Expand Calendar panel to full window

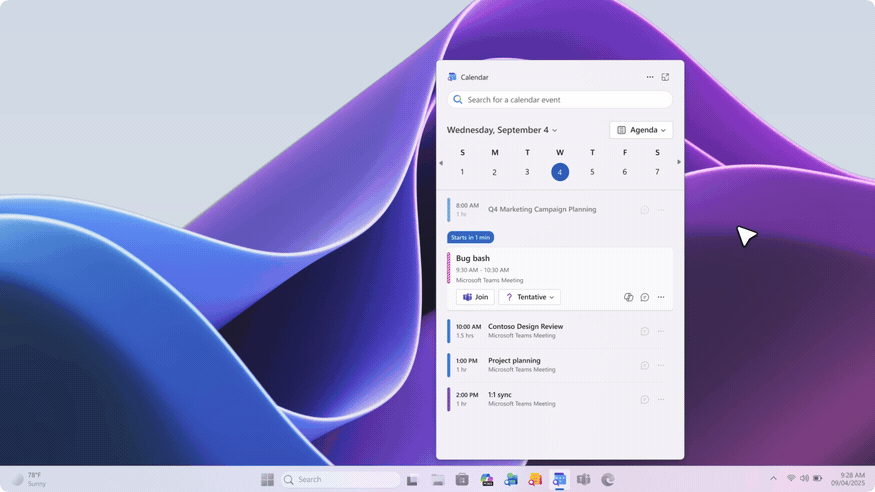point(665,77)
